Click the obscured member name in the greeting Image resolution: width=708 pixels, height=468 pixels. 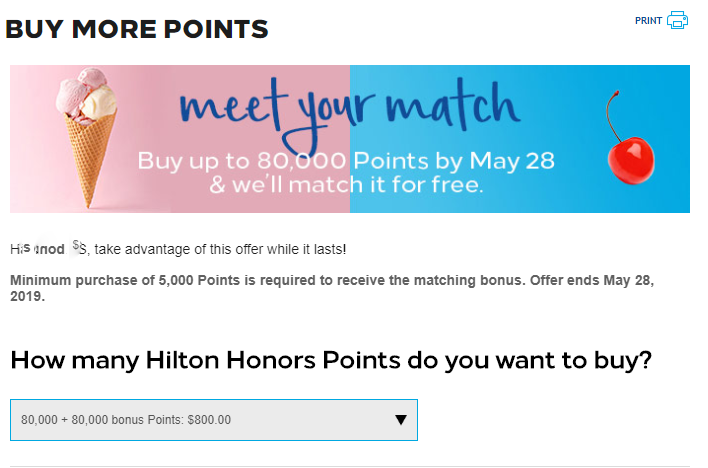click(x=48, y=248)
